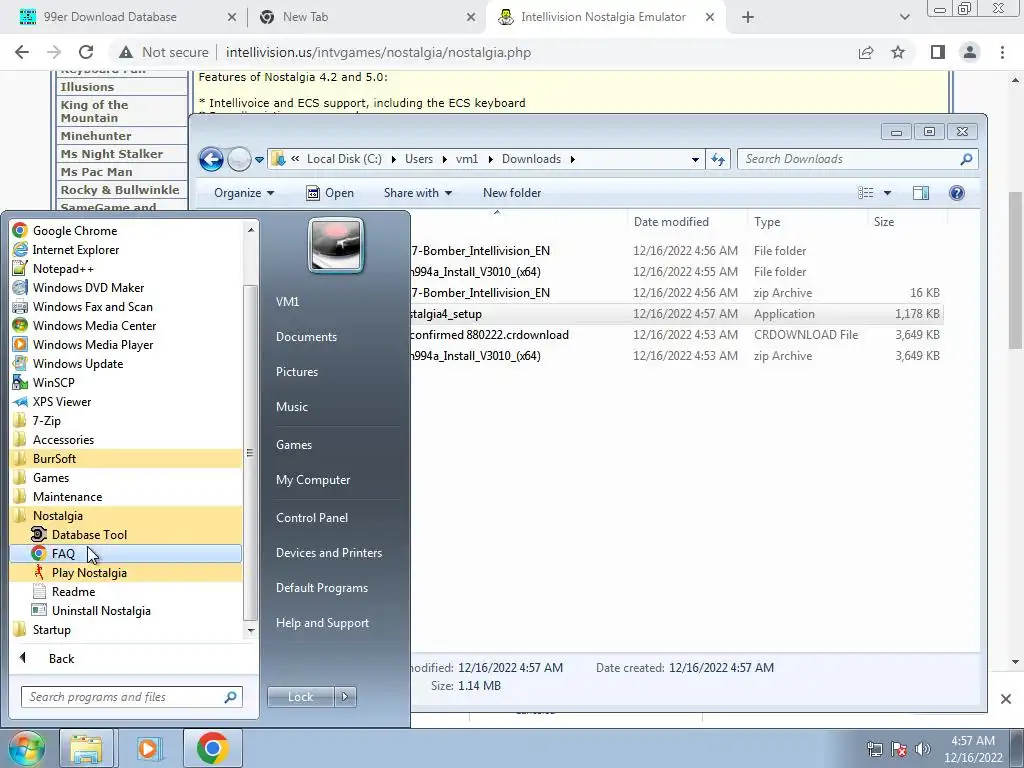Image resolution: width=1024 pixels, height=768 pixels.
Task: Launch Google Chrome from program list
Action: pyautogui.click(x=126, y=231)
